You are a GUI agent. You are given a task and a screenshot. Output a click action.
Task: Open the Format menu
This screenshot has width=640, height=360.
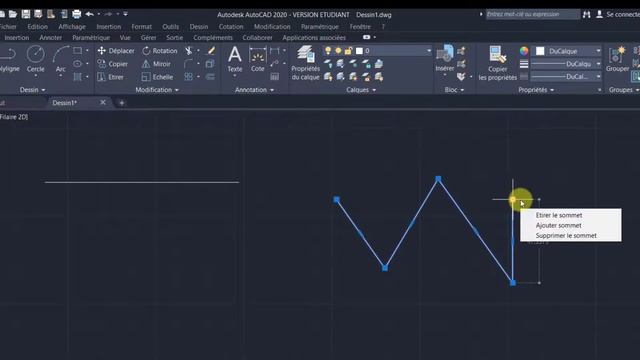(x=141, y=27)
